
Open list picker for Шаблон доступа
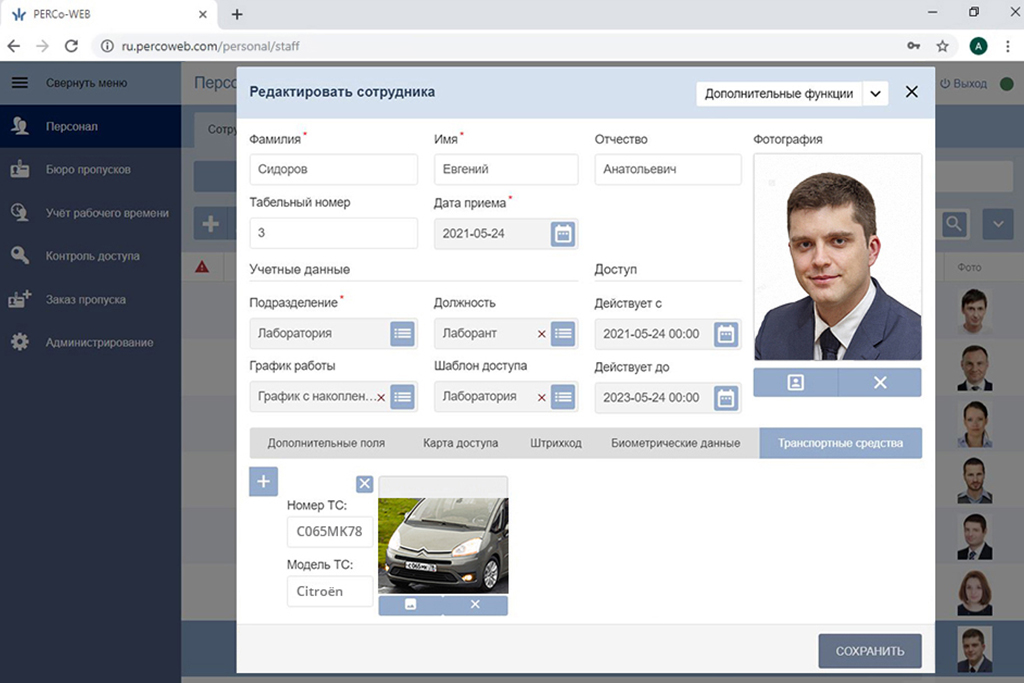tap(563, 397)
